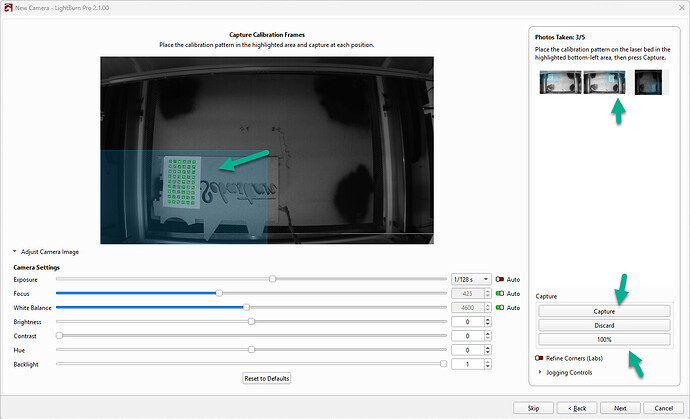Click the Capture button
This screenshot has height=419, width=690.
(x=604, y=311)
